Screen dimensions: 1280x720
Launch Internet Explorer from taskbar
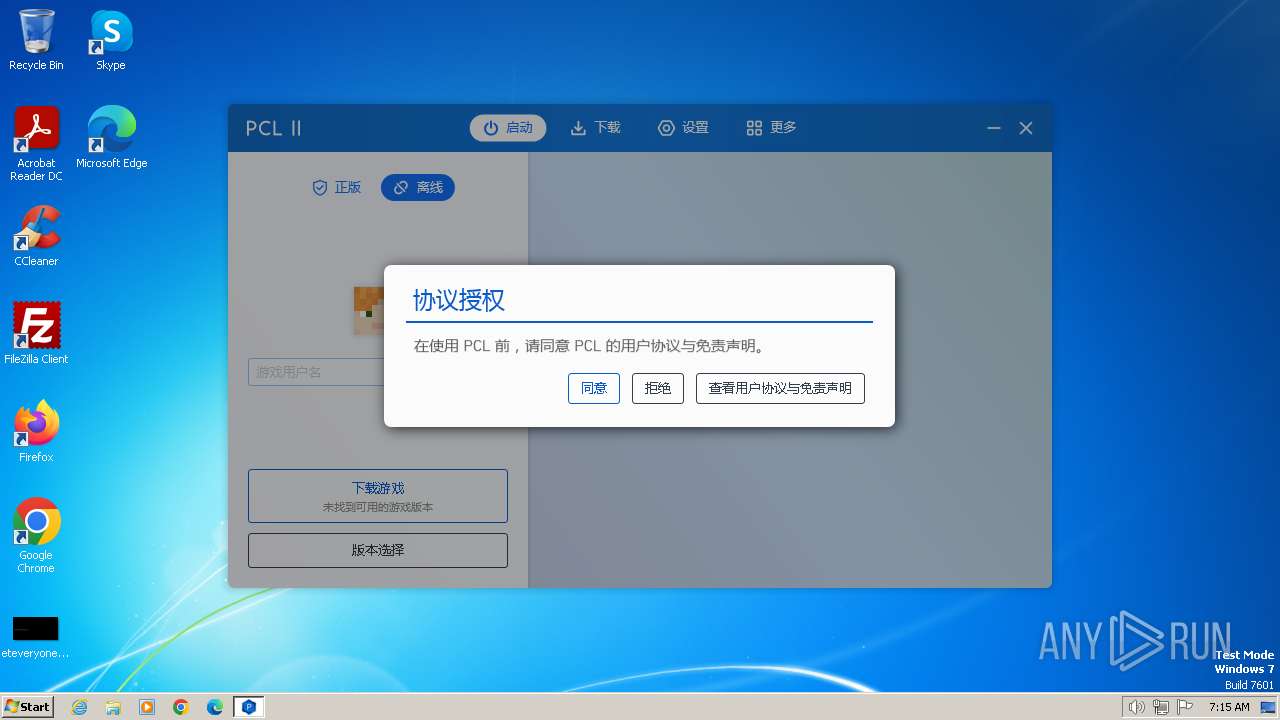click(79, 707)
